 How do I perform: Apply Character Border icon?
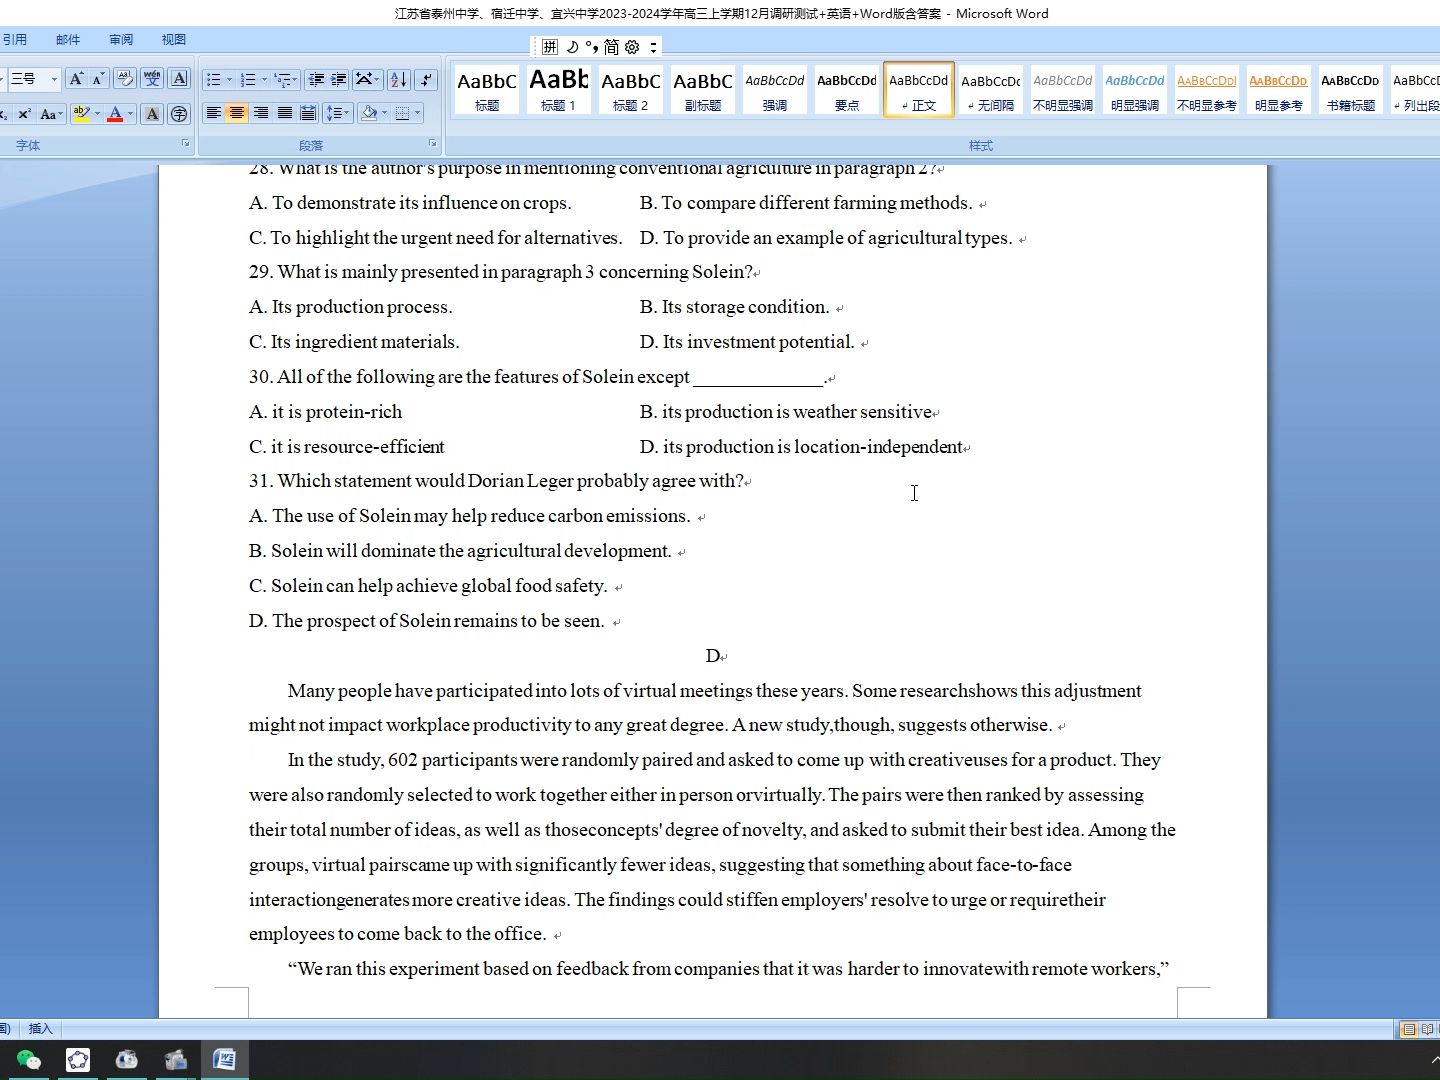179,79
